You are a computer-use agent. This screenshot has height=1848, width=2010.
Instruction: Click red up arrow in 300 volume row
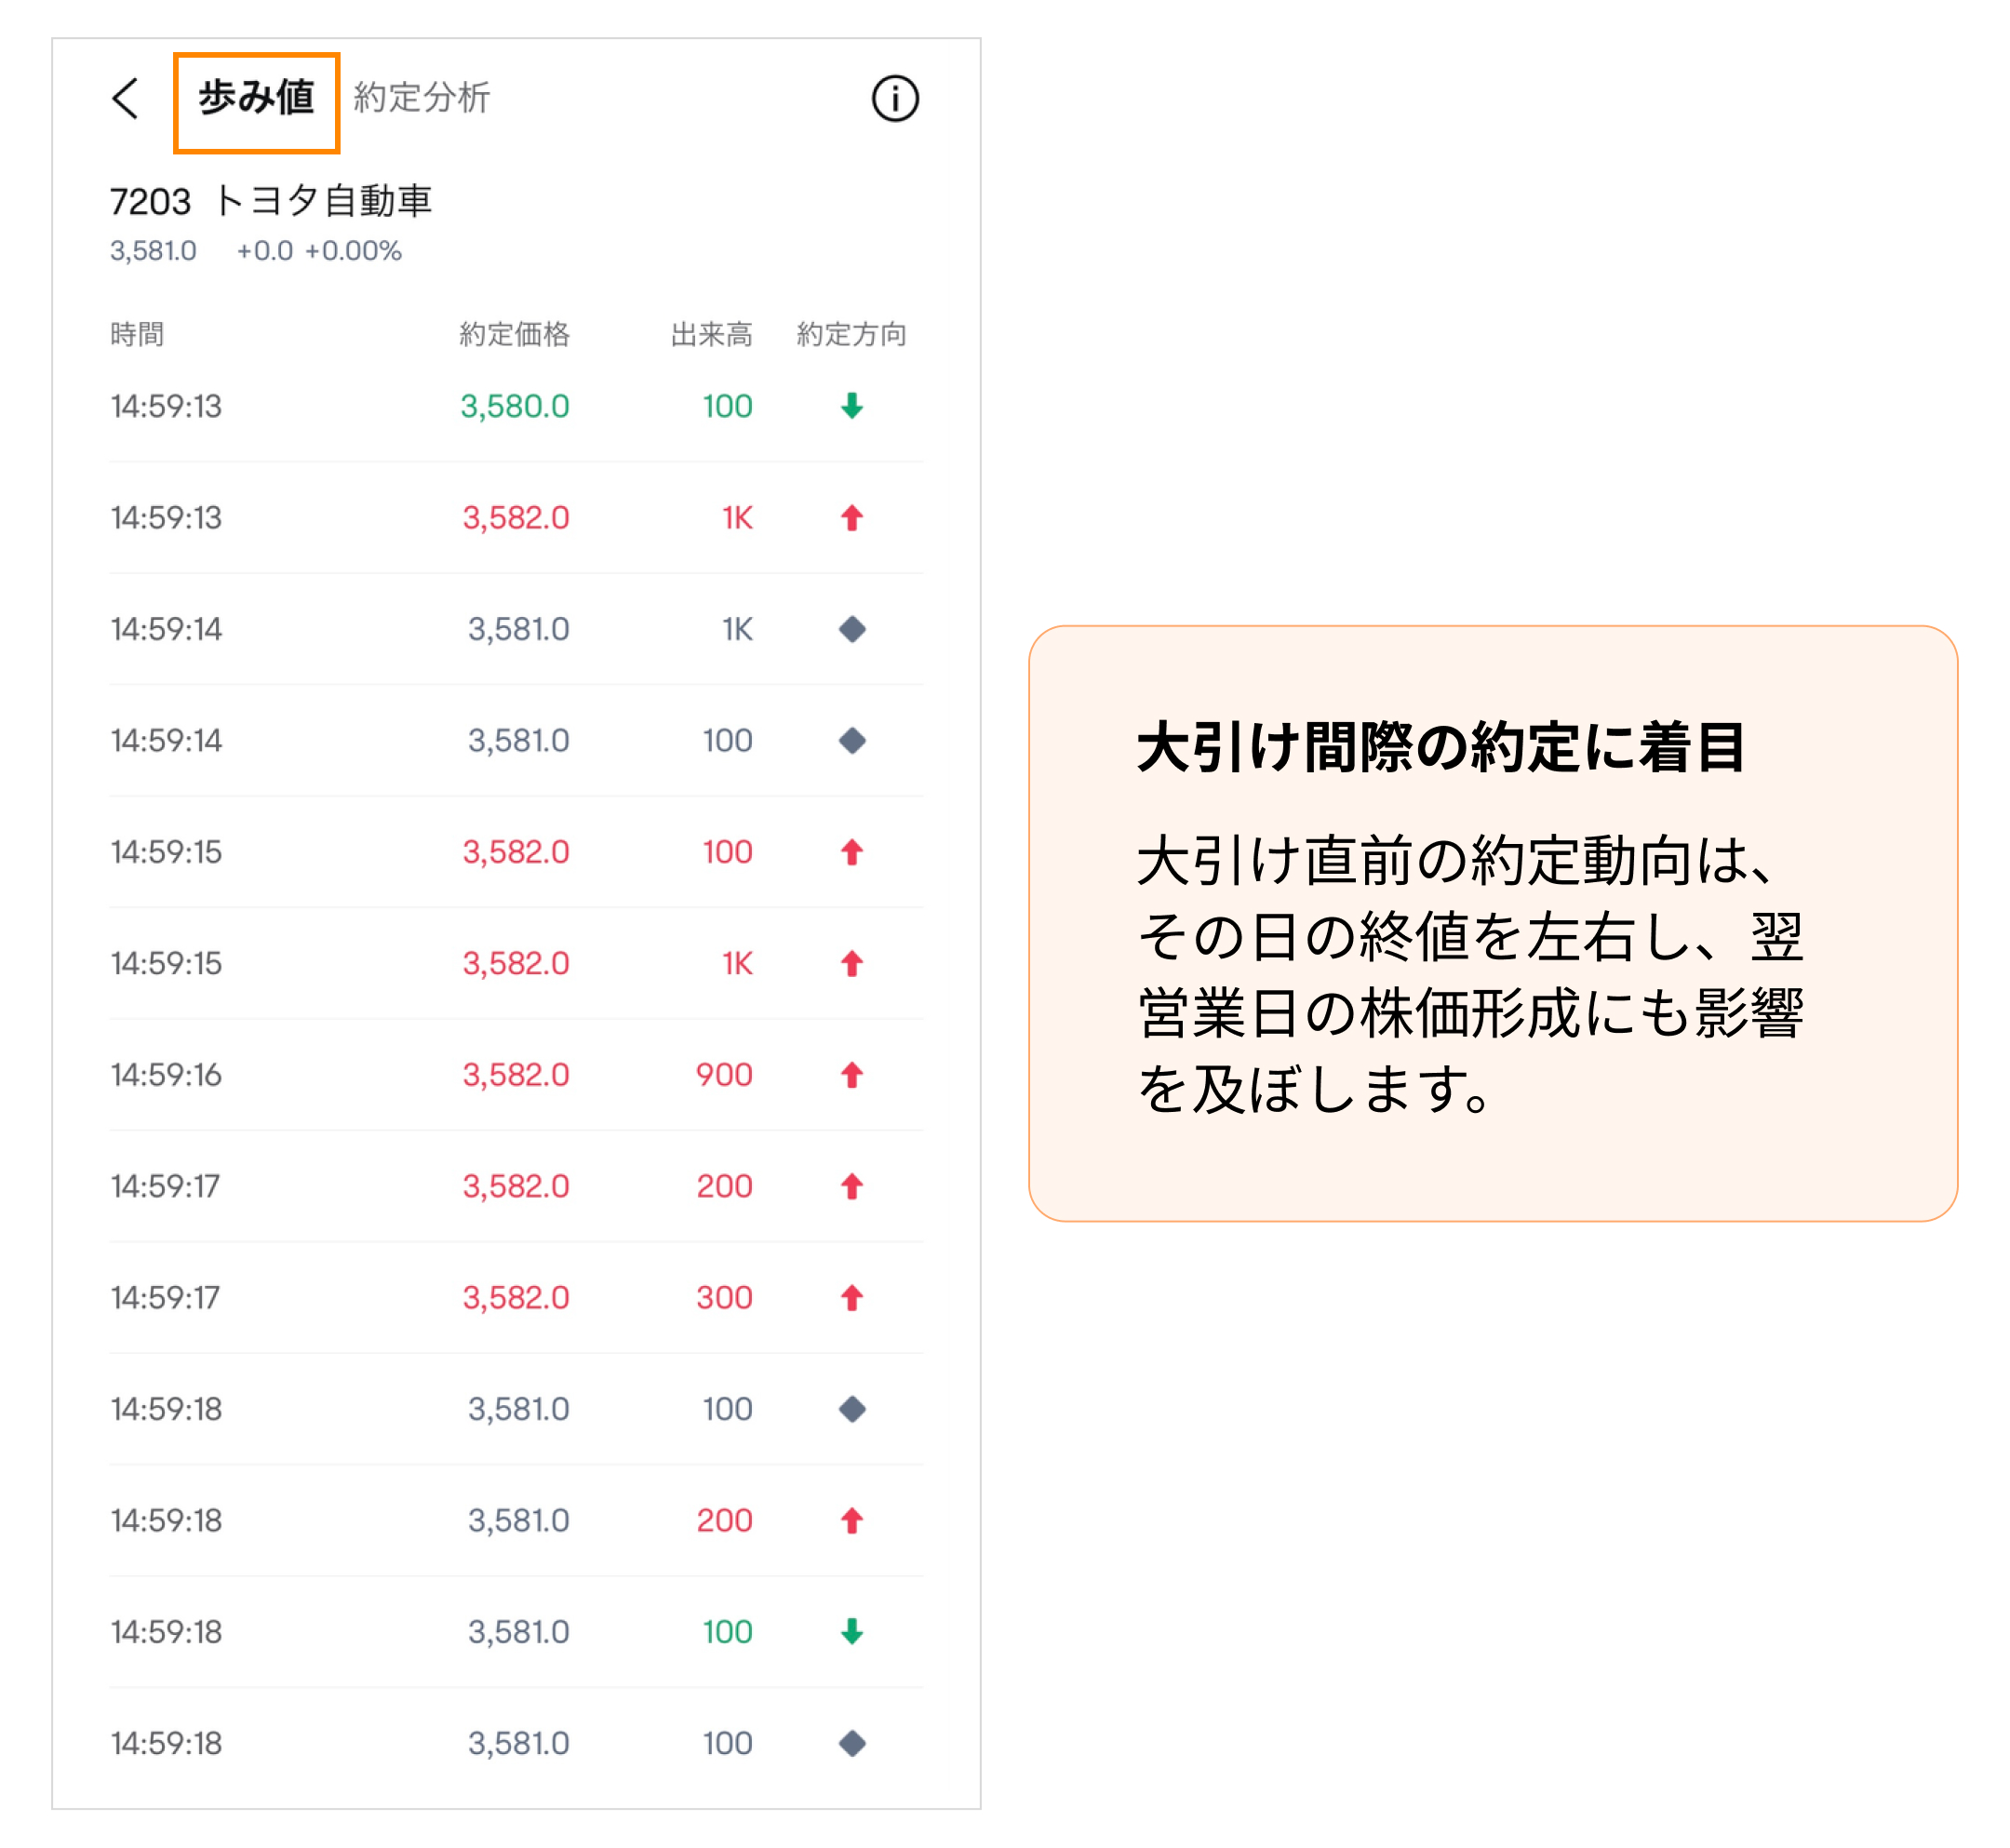coord(851,1298)
